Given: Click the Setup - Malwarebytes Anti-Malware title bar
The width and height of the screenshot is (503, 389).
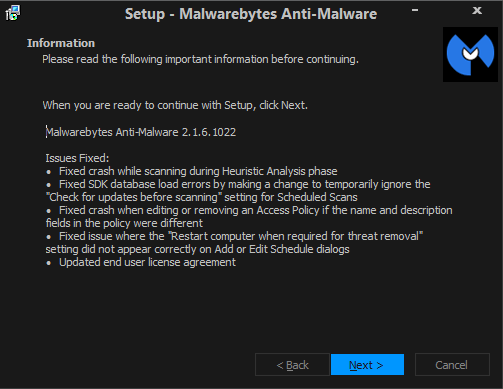Looking at the screenshot, I should tap(251, 14).
